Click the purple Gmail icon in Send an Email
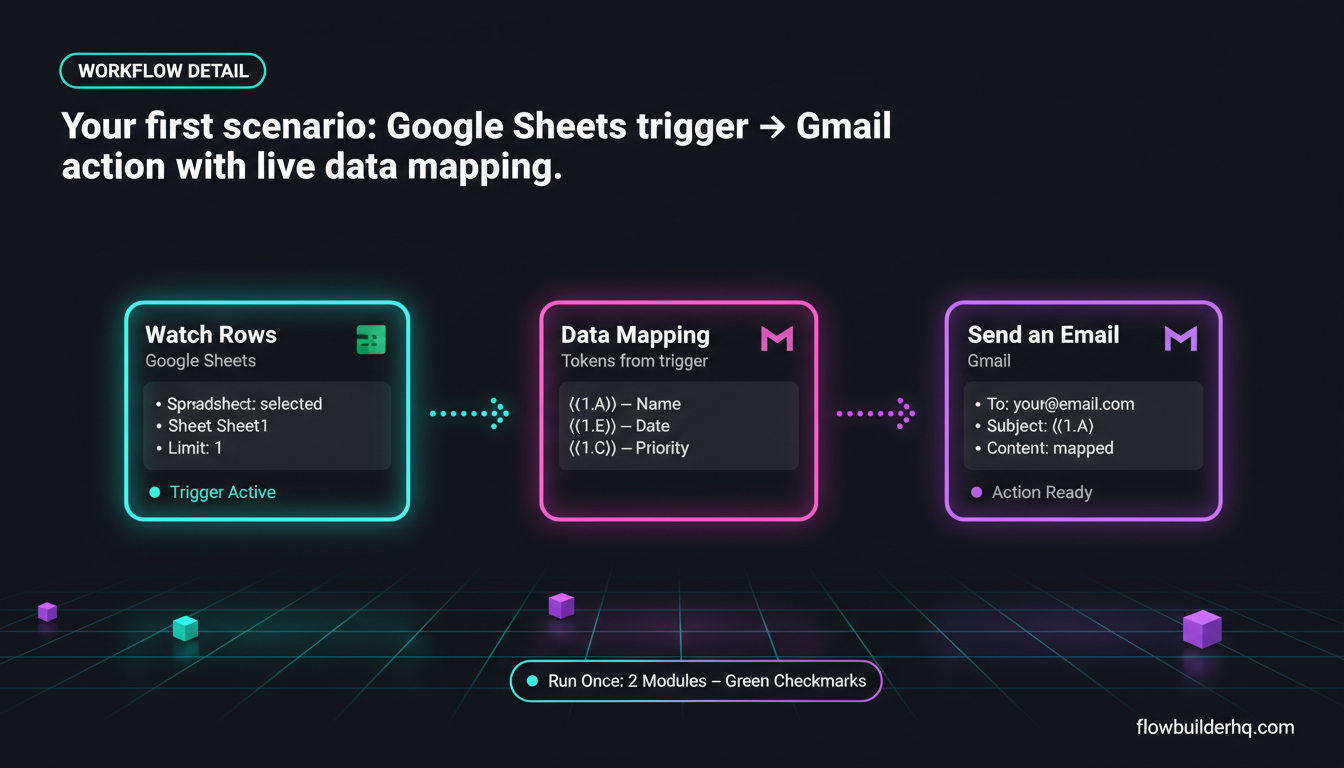Screen dimensions: 1344x768 [1181, 338]
